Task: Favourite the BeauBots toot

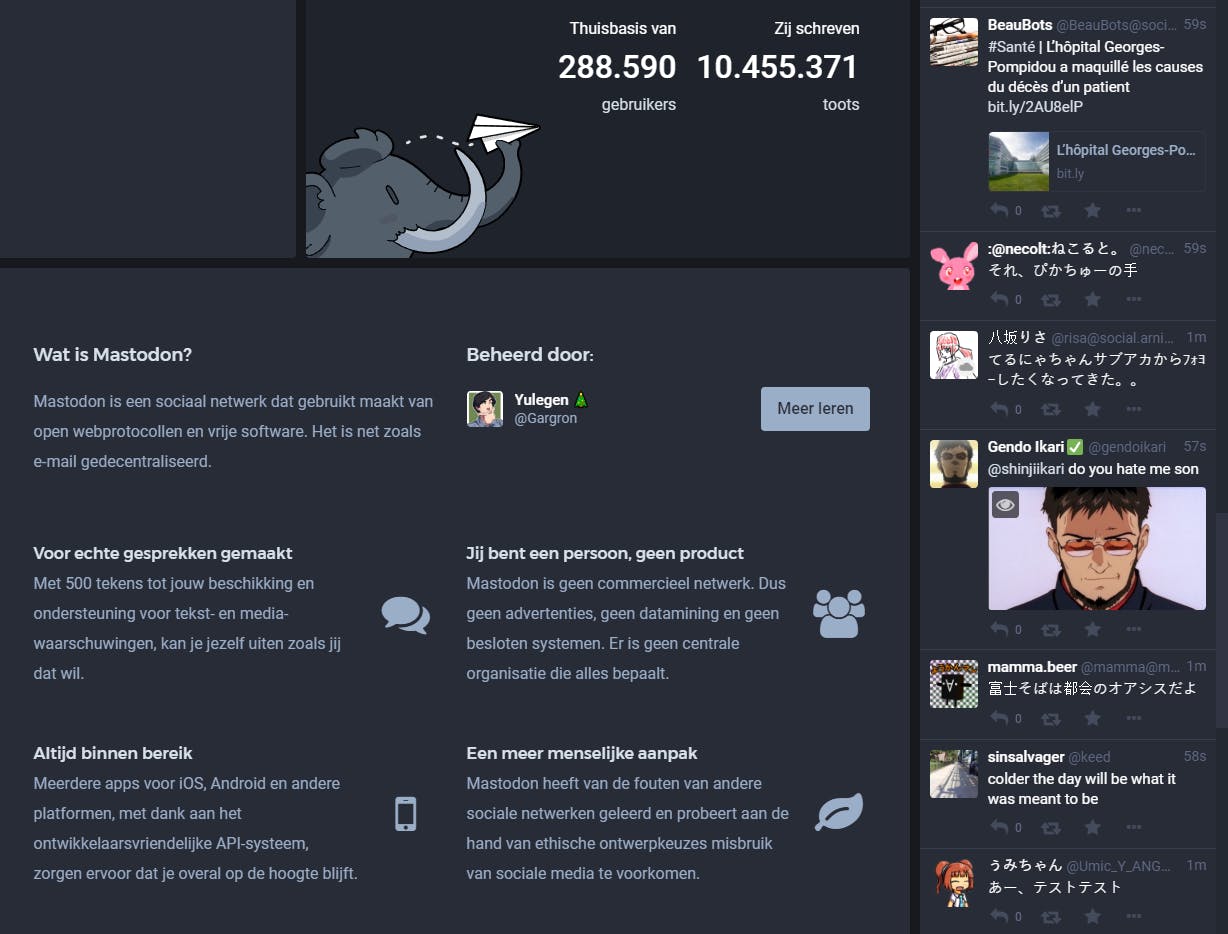Action: (x=1092, y=210)
